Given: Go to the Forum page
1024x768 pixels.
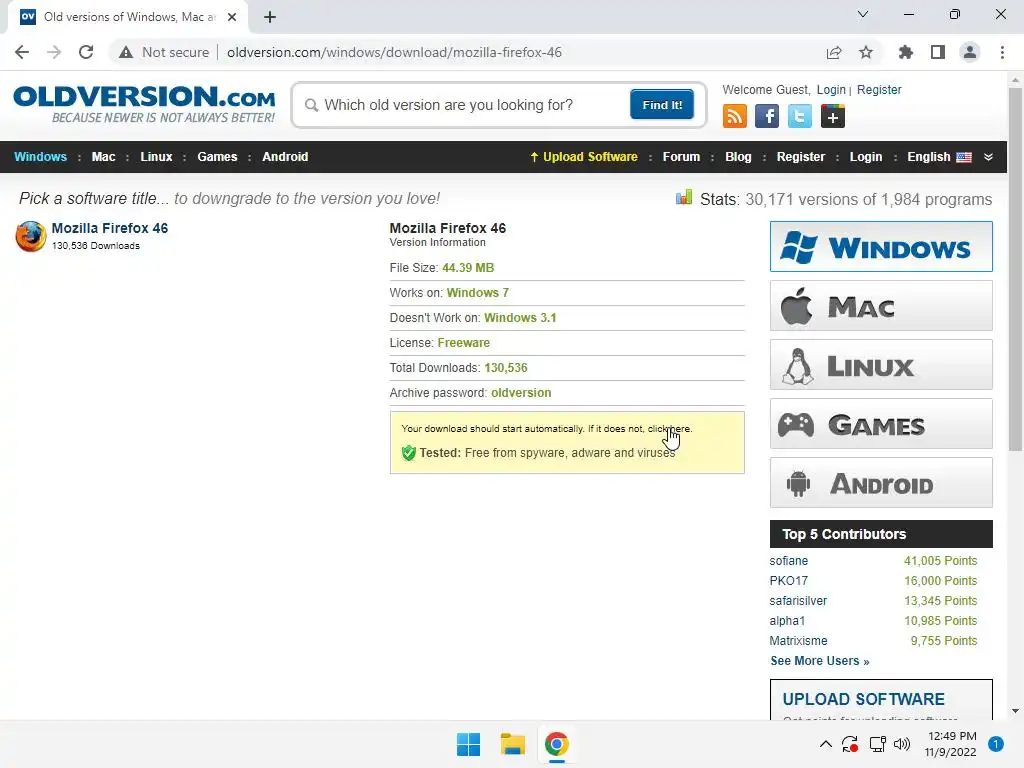Looking at the screenshot, I should (x=681, y=157).
